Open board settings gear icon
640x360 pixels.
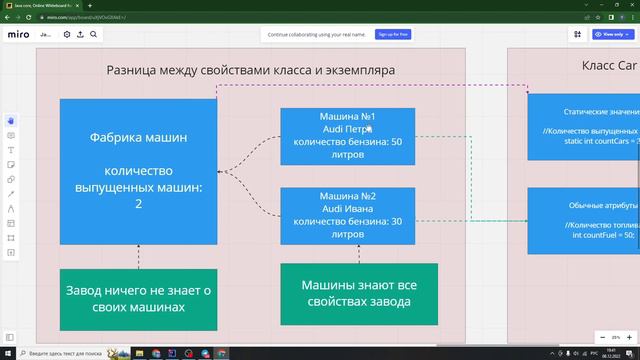[x=67, y=35]
